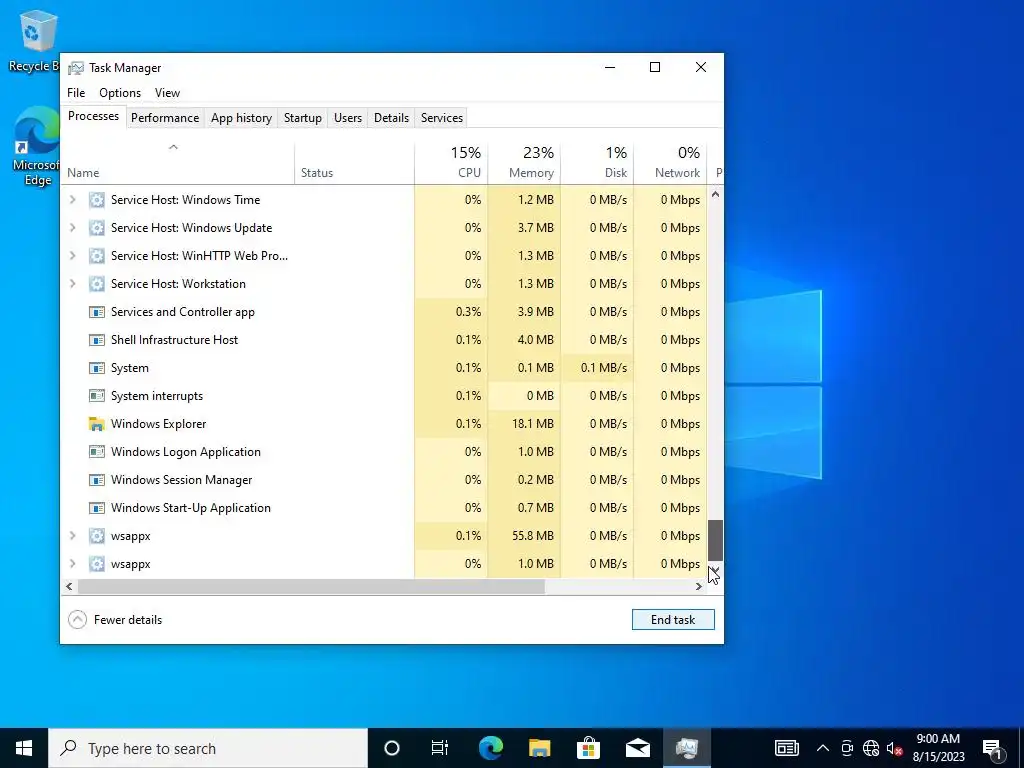Click the Windows Start-Up Application icon
Screen dimensions: 1024x768
pos(97,508)
